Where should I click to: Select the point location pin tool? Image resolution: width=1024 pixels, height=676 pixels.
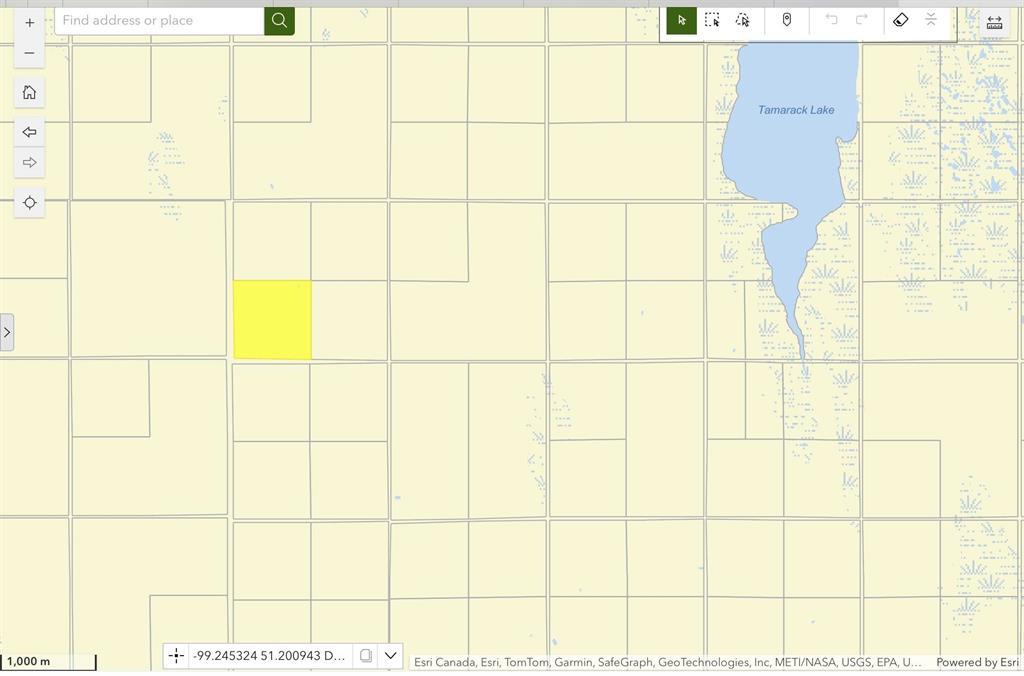click(x=787, y=20)
